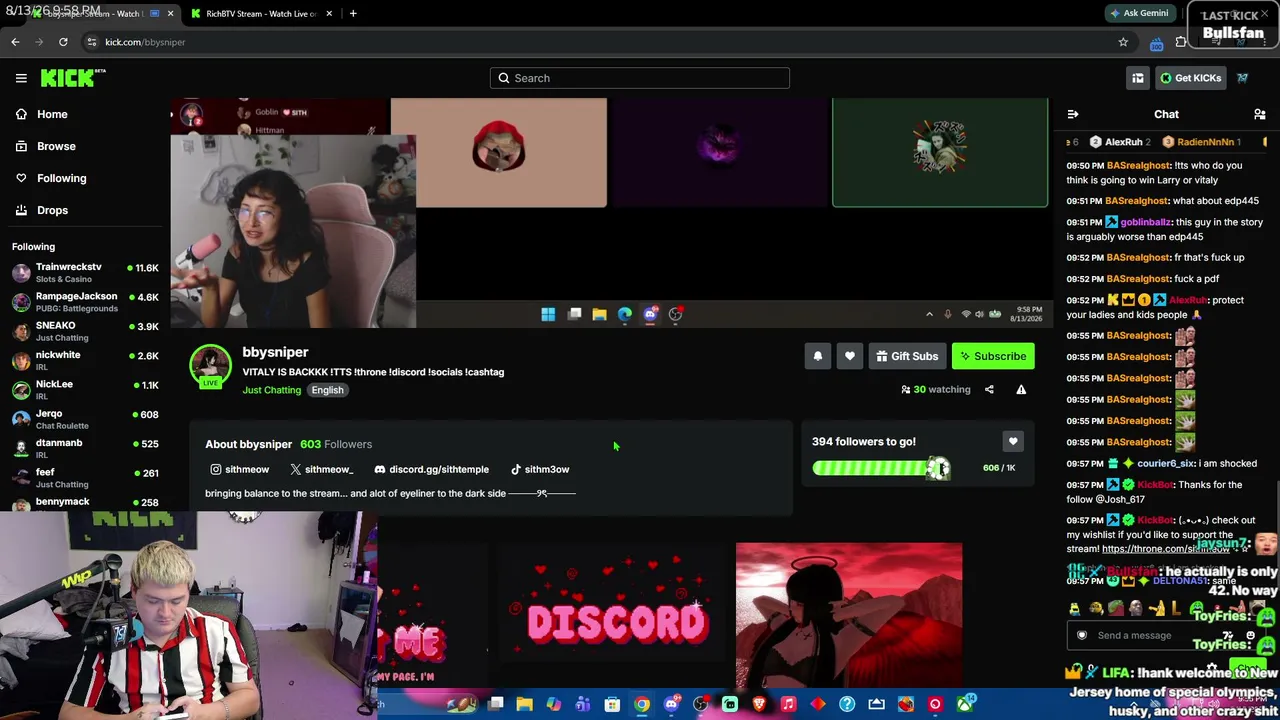The image size is (1280, 720).
Task: Open Discord from the taskbar
Action: point(671,704)
